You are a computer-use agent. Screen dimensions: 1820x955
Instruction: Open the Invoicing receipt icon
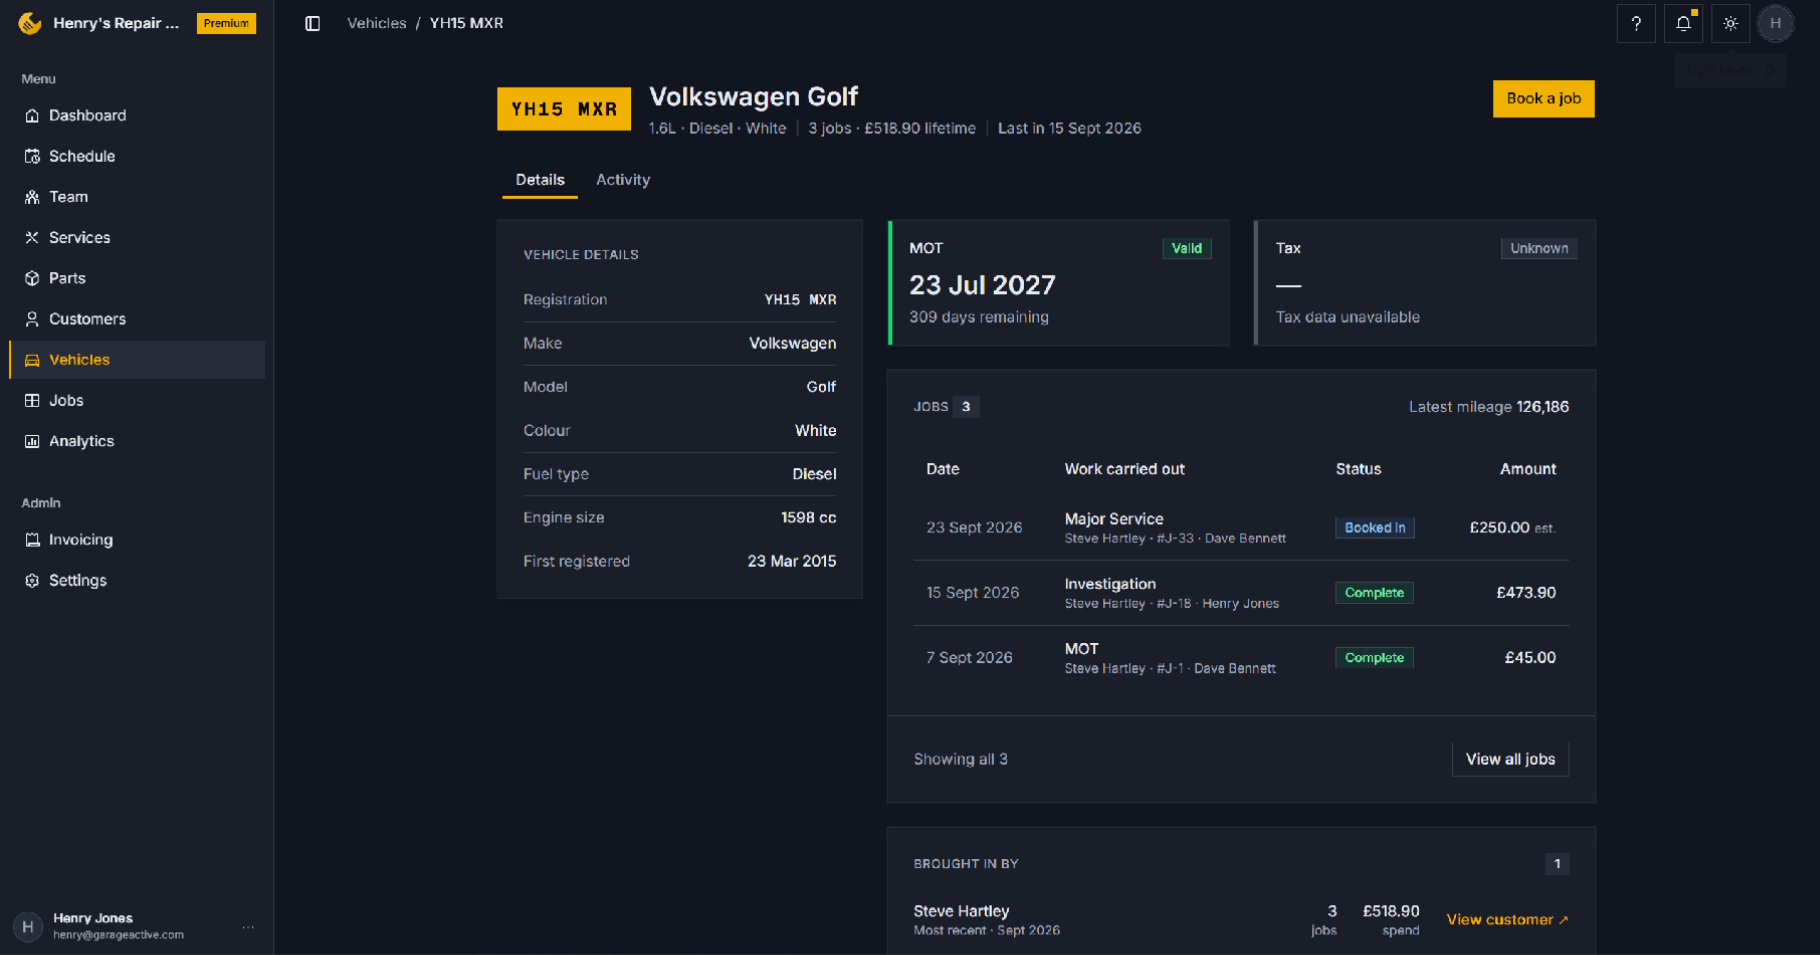(x=32, y=540)
